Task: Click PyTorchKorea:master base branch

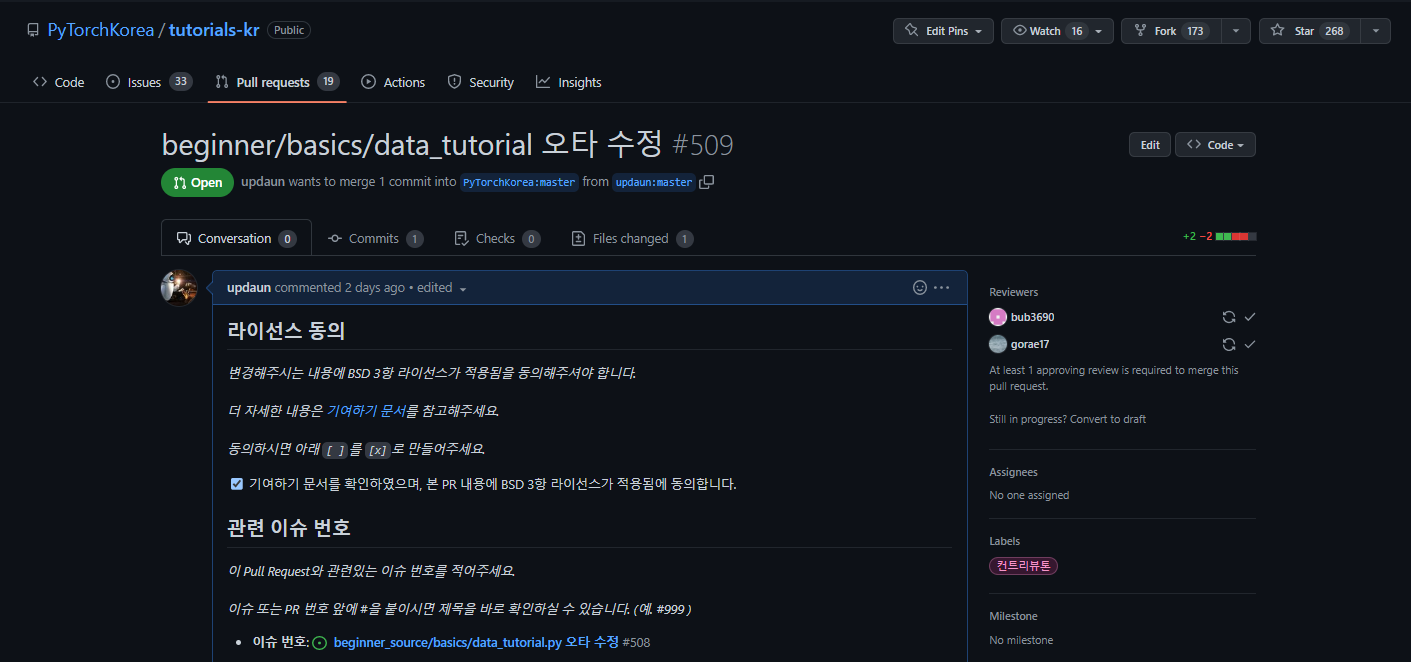Action: [x=519, y=182]
